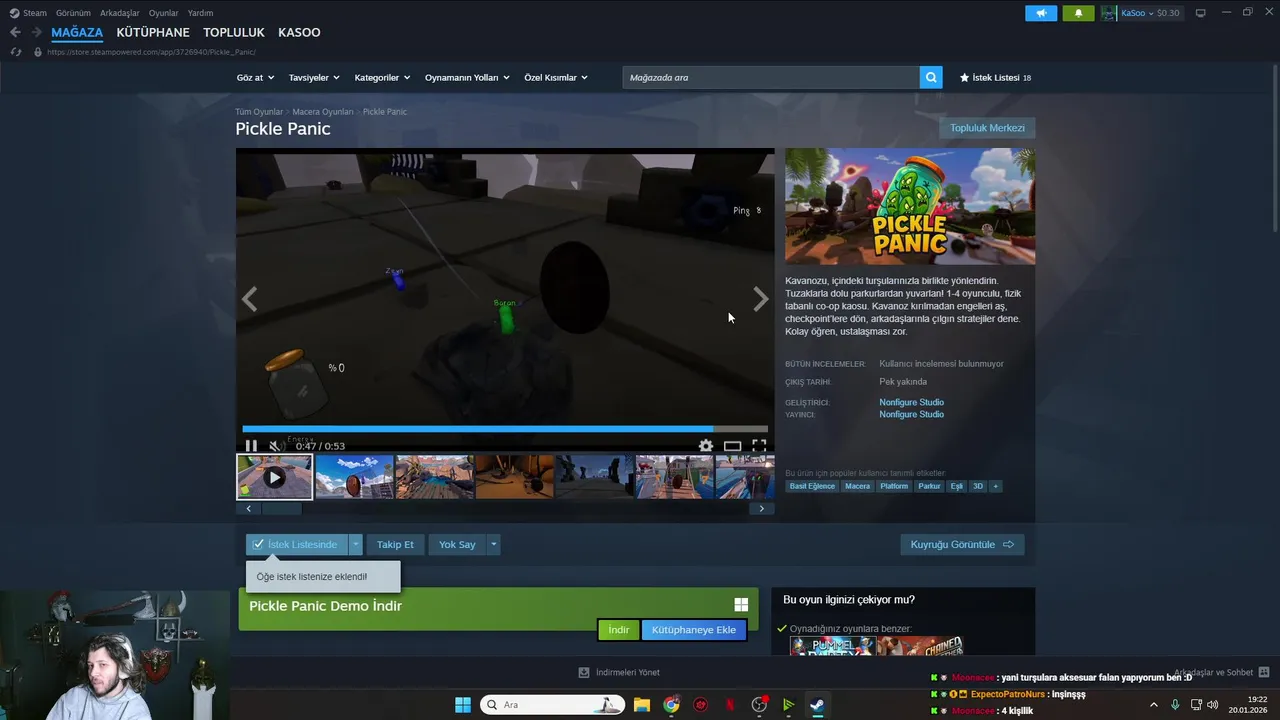Expand the Özel Kısımlar menu
This screenshot has width=1280, height=720.
[x=556, y=77]
